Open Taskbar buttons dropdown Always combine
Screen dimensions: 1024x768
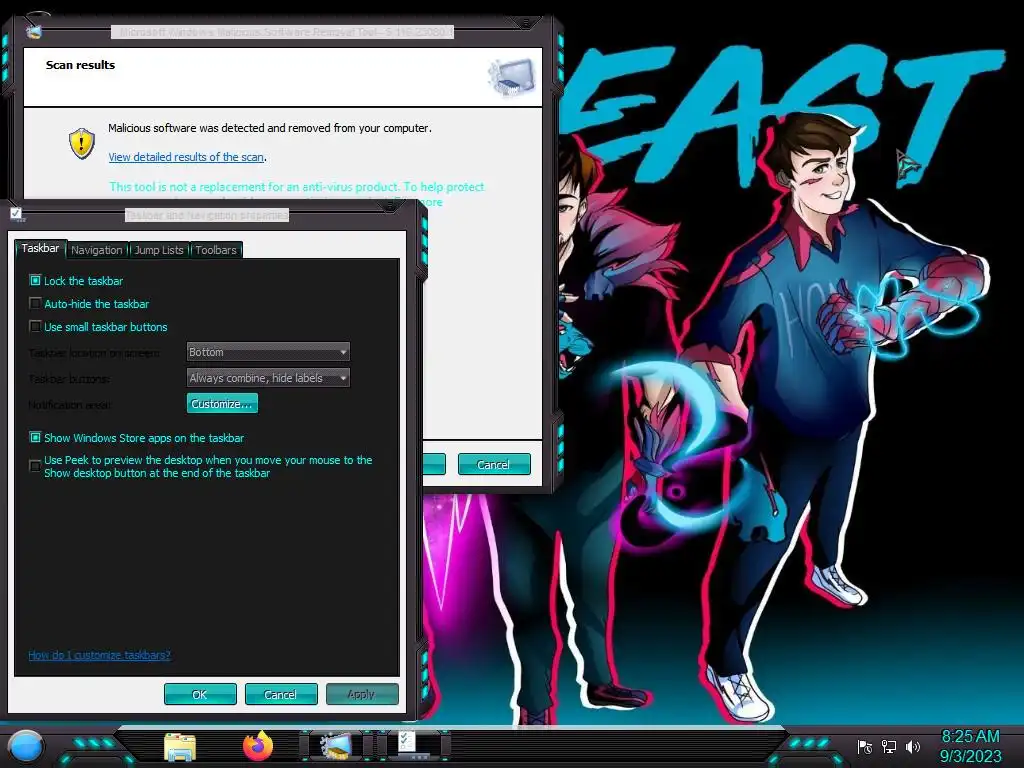(x=268, y=377)
